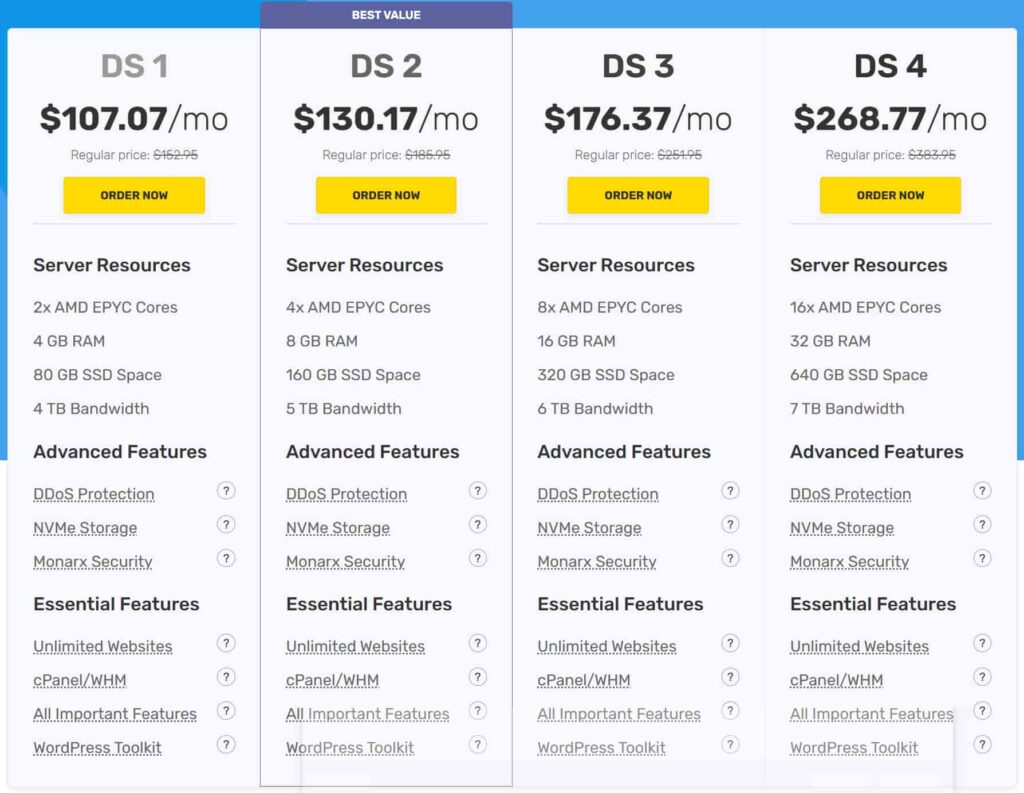Open DS 3 NVMe Storage link
Viewport: 1024px width, 793px height.
(589, 528)
